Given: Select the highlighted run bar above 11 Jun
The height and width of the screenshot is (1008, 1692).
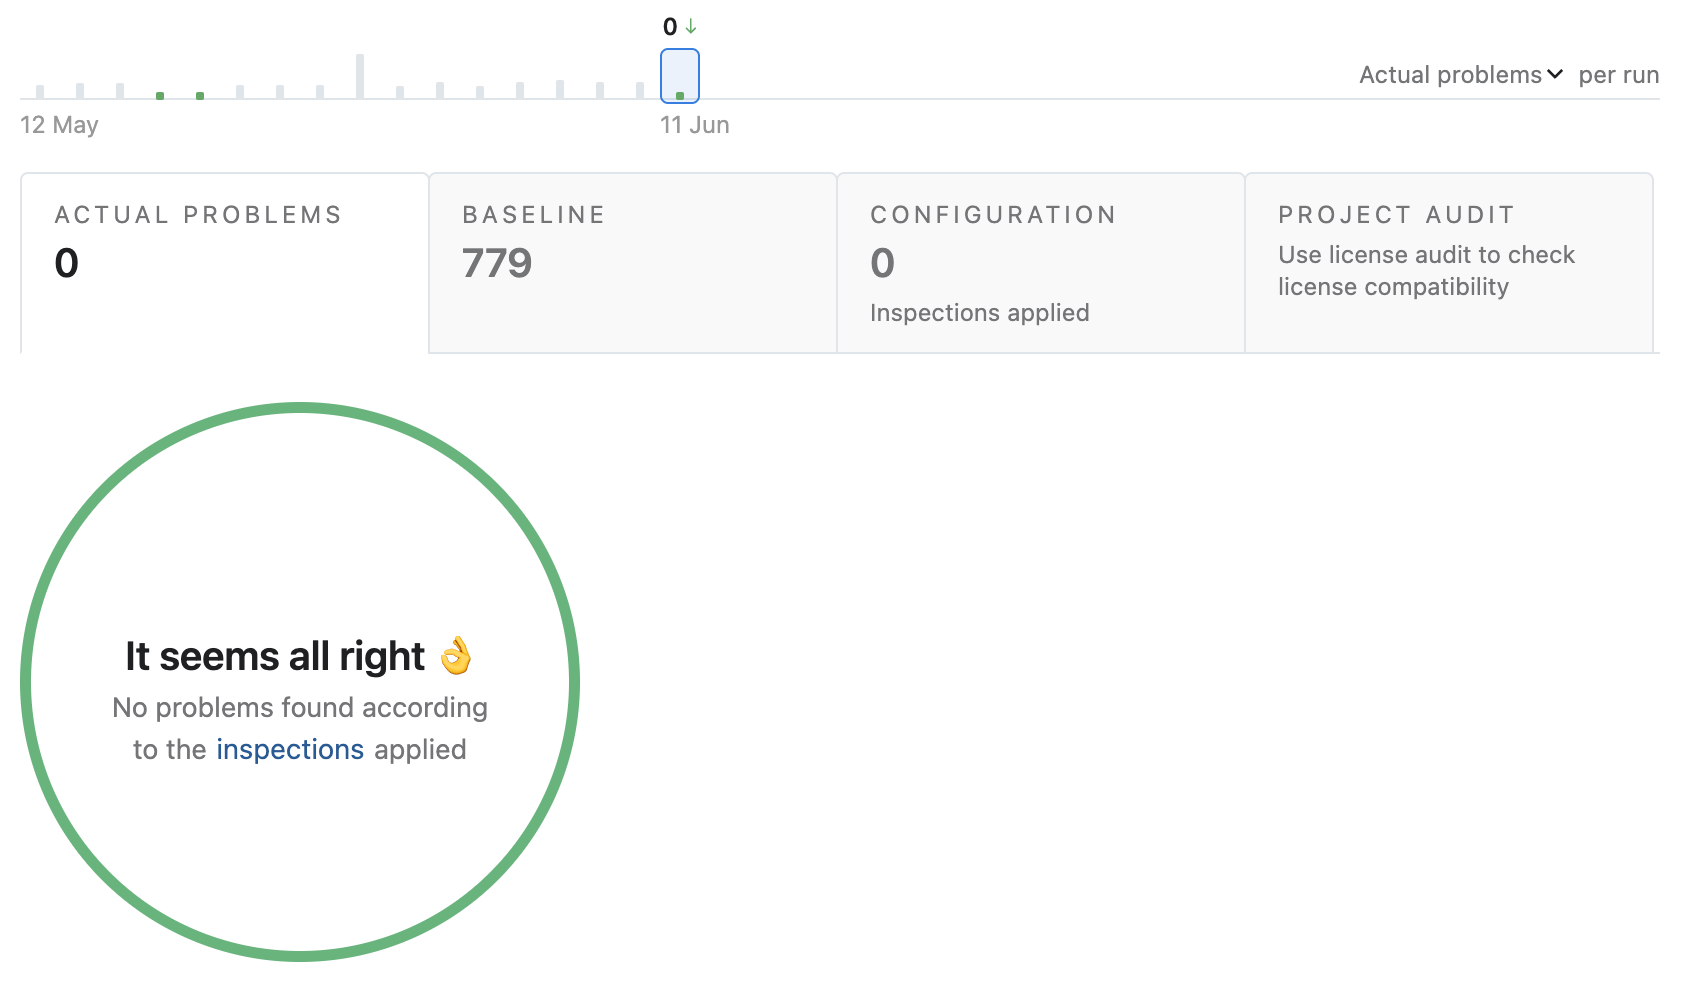Looking at the screenshot, I should click(x=680, y=76).
